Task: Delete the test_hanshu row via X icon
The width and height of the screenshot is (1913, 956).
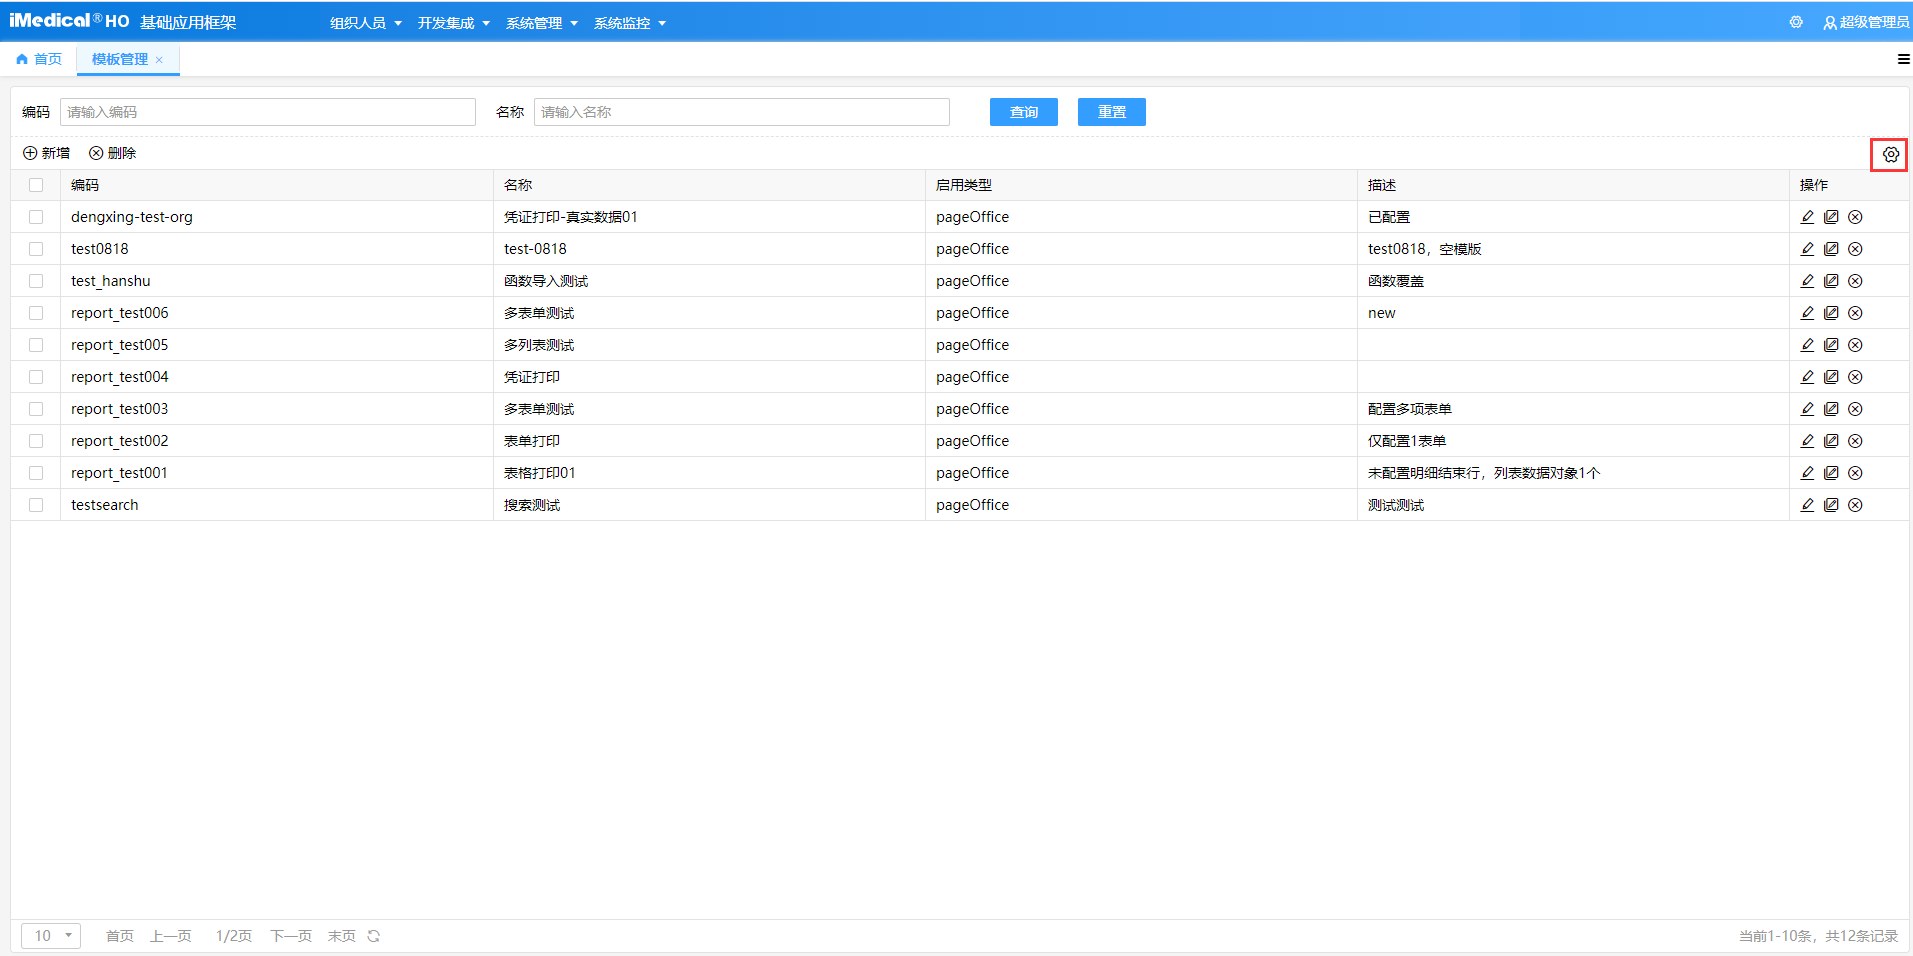Action: point(1855,281)
